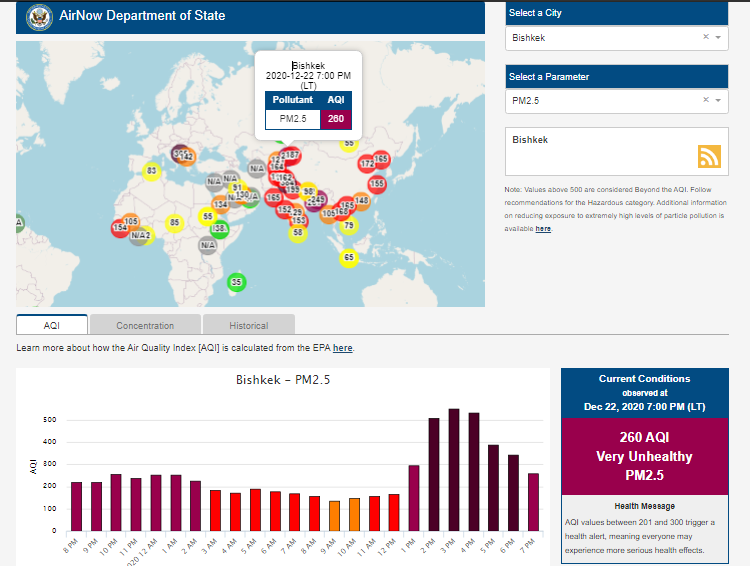Expand the Select a City dropdown arrow
Viewport: 750px width, 566px height.
click(x=718, y=38)
